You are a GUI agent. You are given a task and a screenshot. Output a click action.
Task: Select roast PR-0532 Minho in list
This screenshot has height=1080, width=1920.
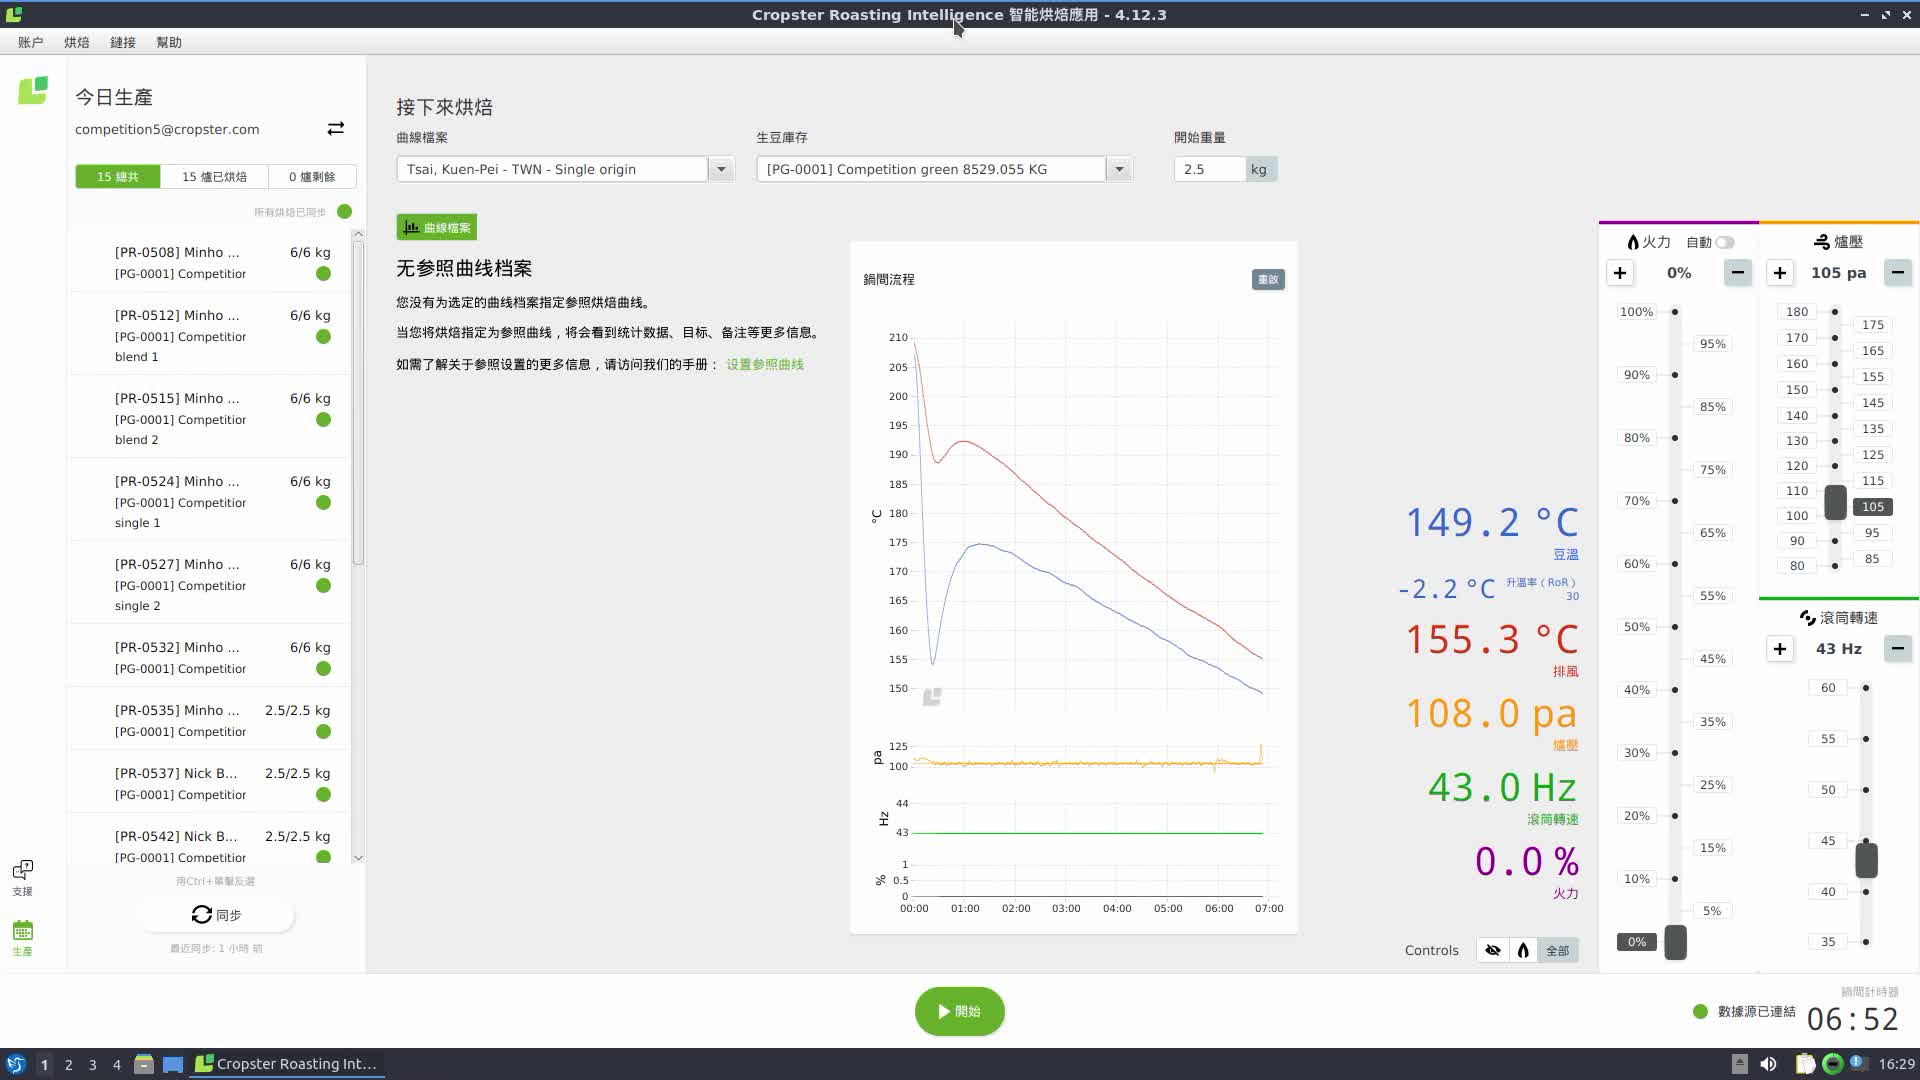210,658
